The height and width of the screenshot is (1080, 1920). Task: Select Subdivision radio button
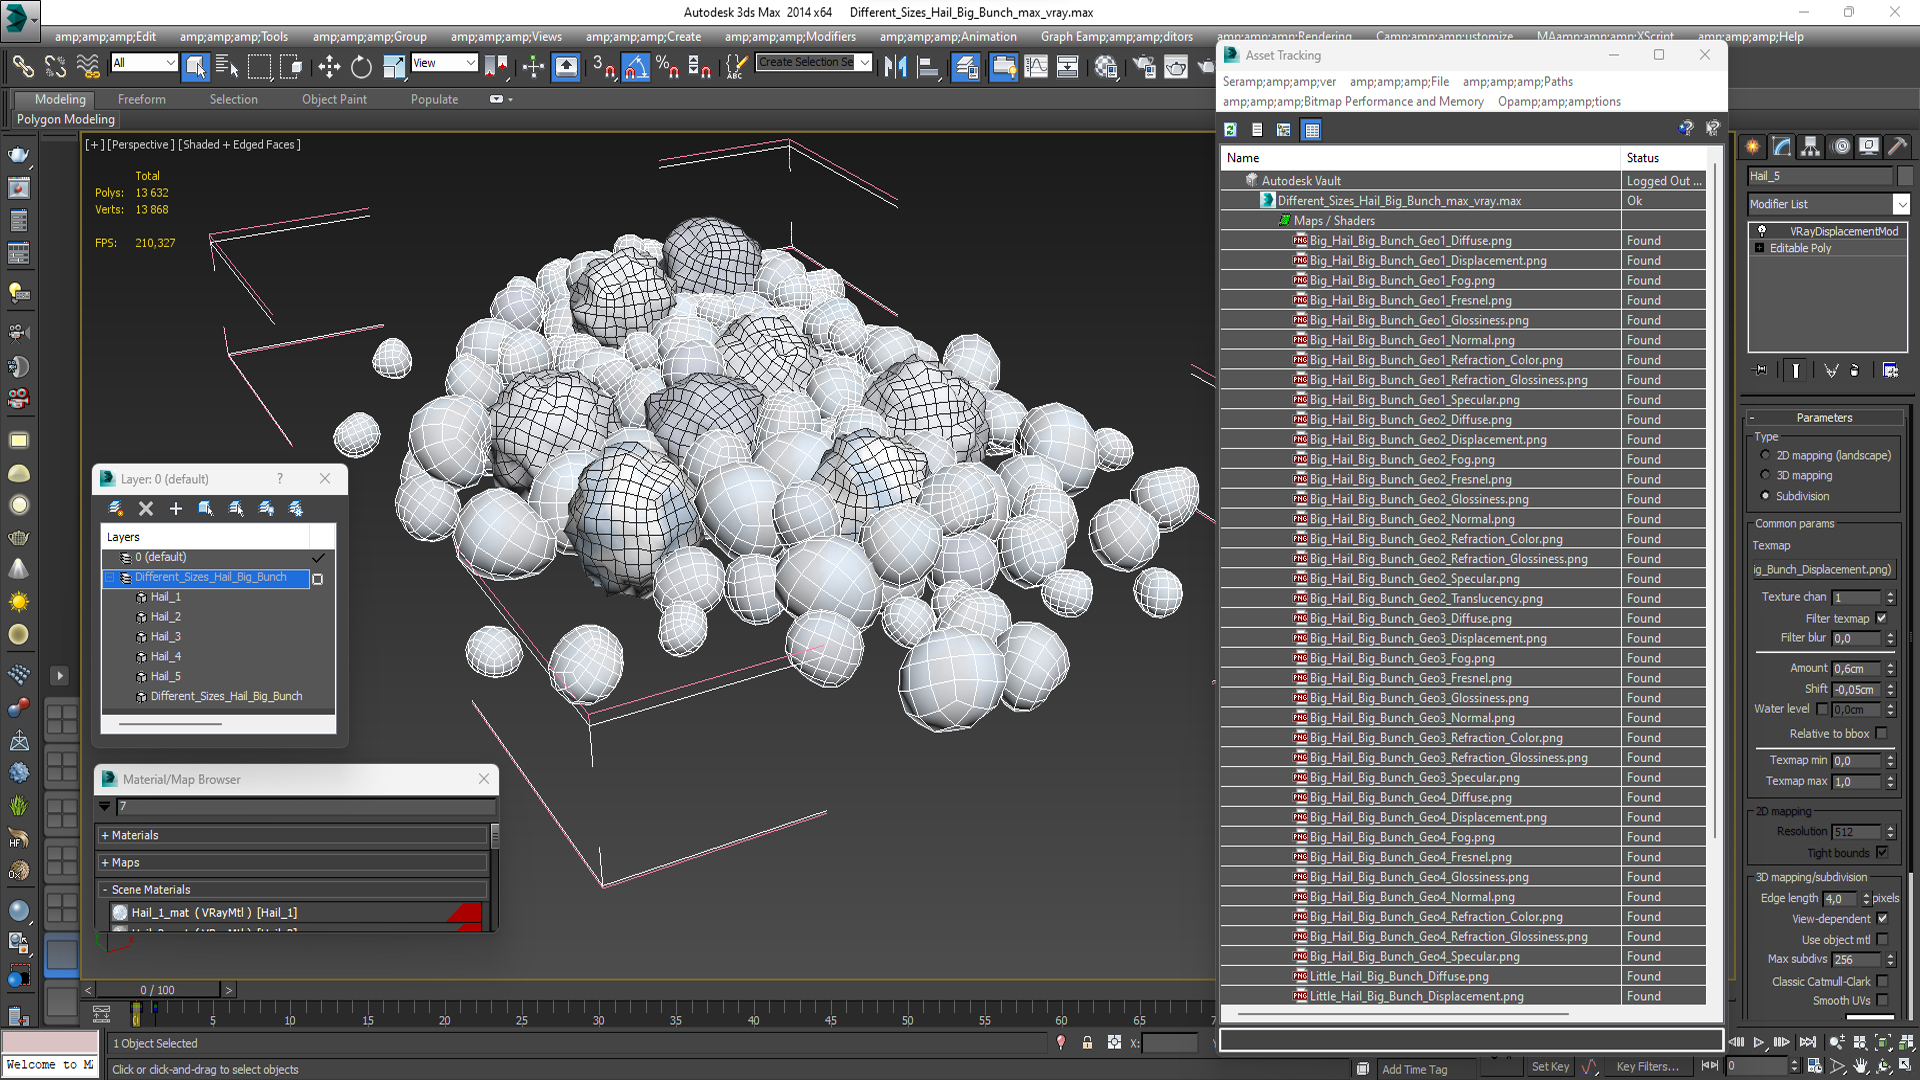pos(1765,496)
